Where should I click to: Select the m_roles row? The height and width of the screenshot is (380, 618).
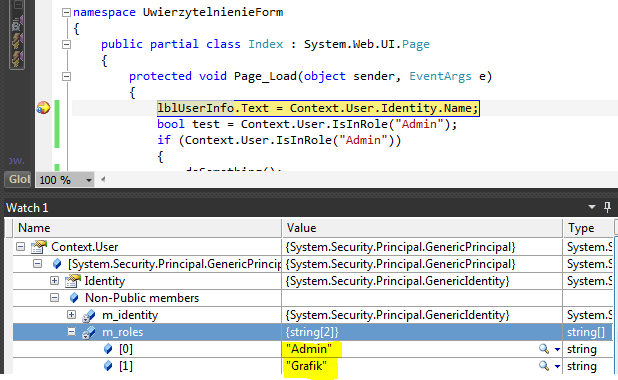point(313,332)
